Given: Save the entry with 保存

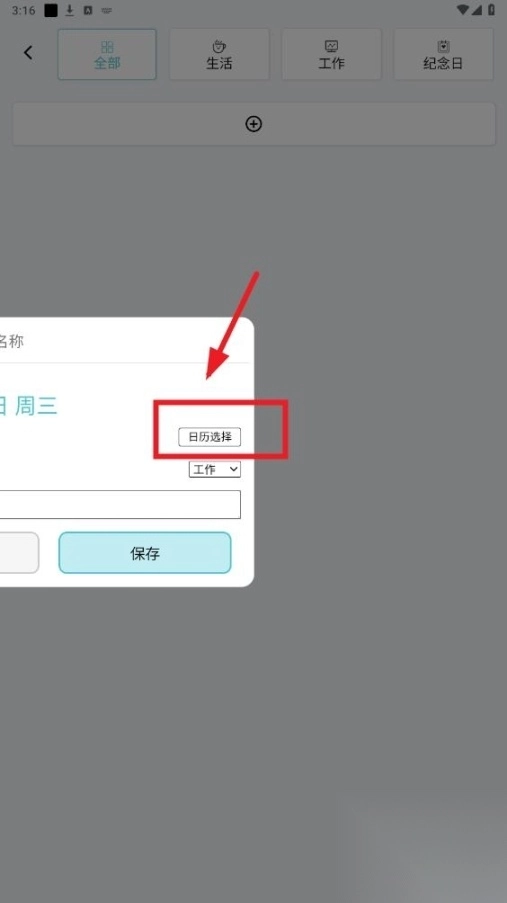Looking at the screenshot, I should tap(145, 553).
